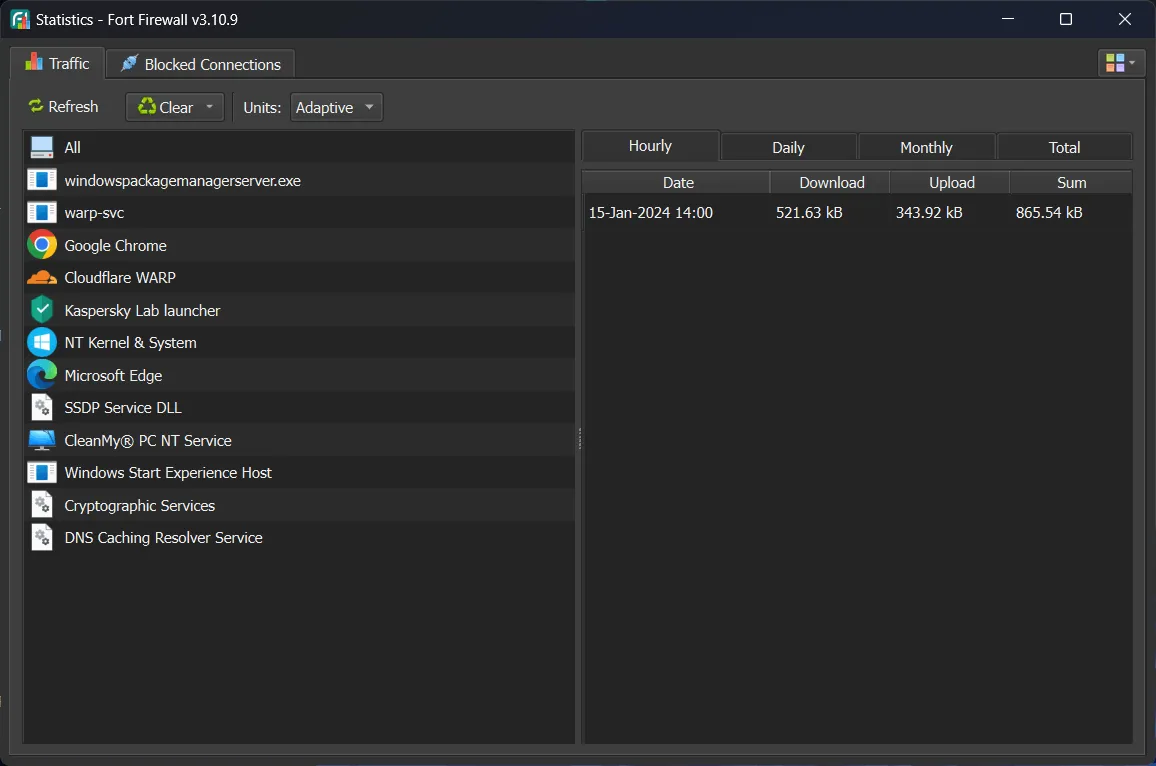Select the Microsoft Edge entry
Viewport: 1156px width, 766px height.
pos(299,375)
